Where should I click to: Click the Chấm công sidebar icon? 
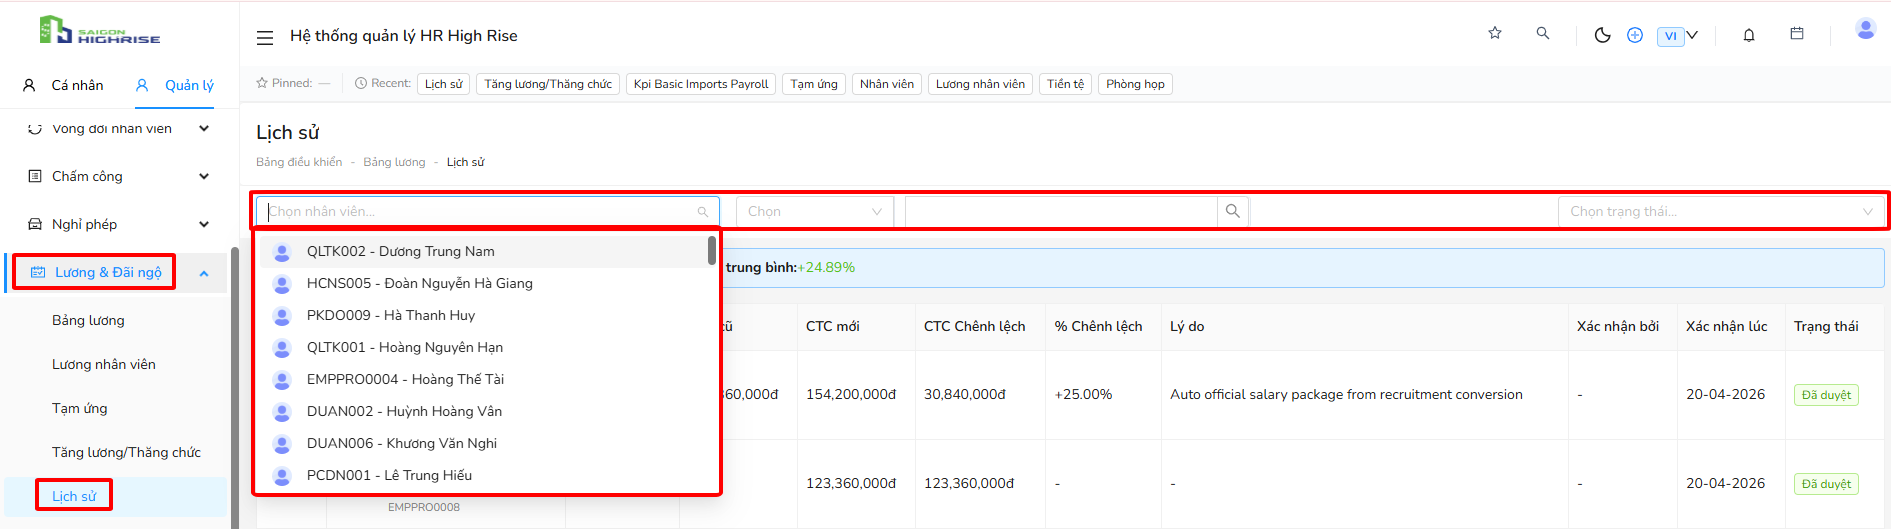coord(35,176)
